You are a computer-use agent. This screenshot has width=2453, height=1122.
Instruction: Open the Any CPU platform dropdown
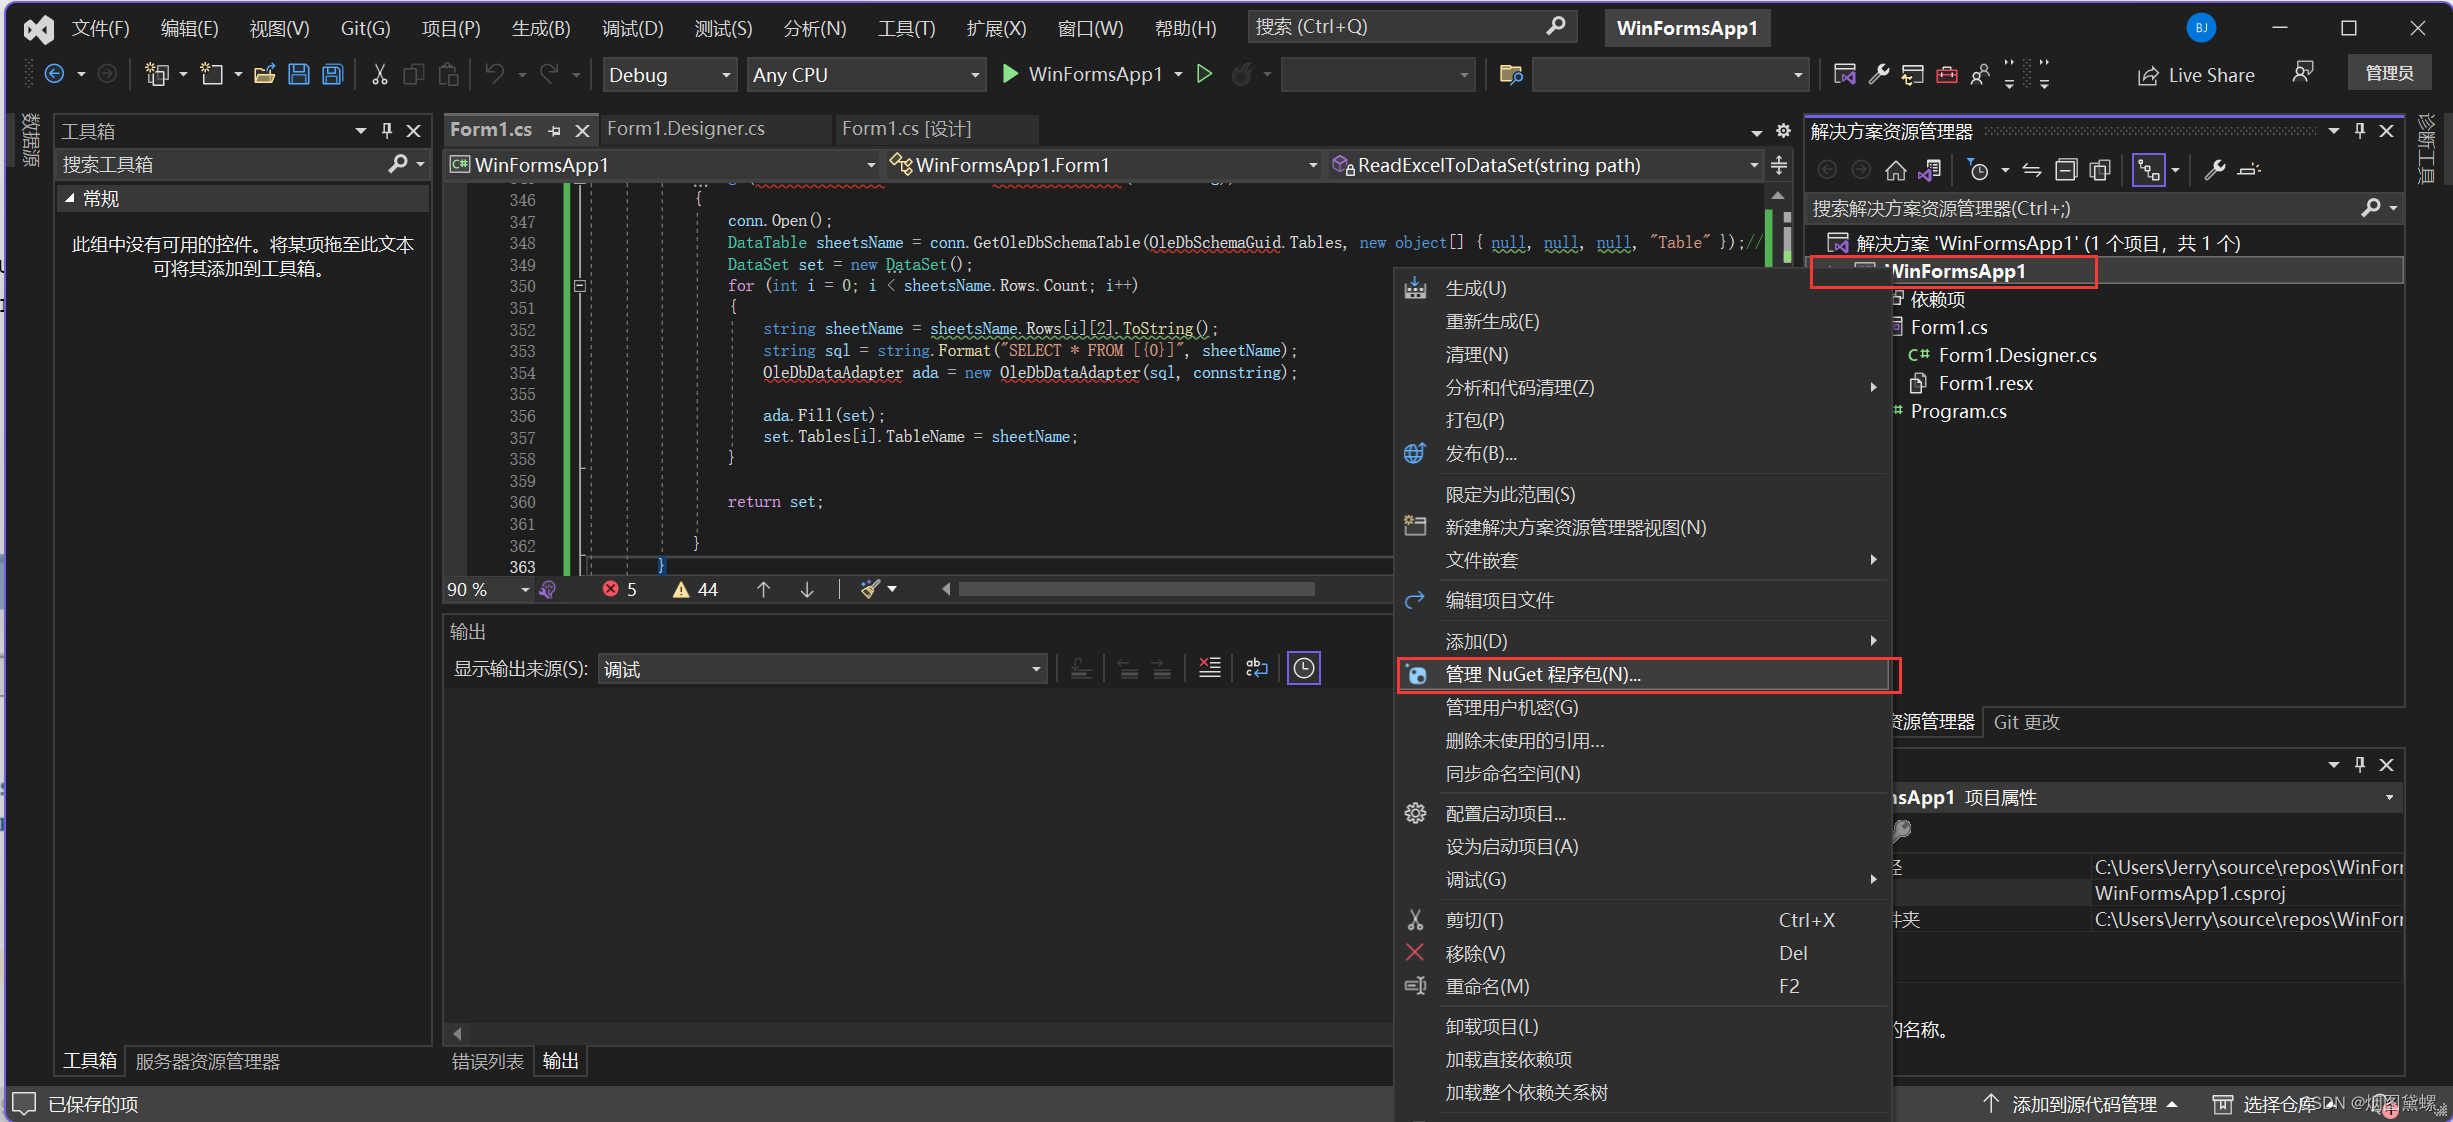click(x=867, y=75)
